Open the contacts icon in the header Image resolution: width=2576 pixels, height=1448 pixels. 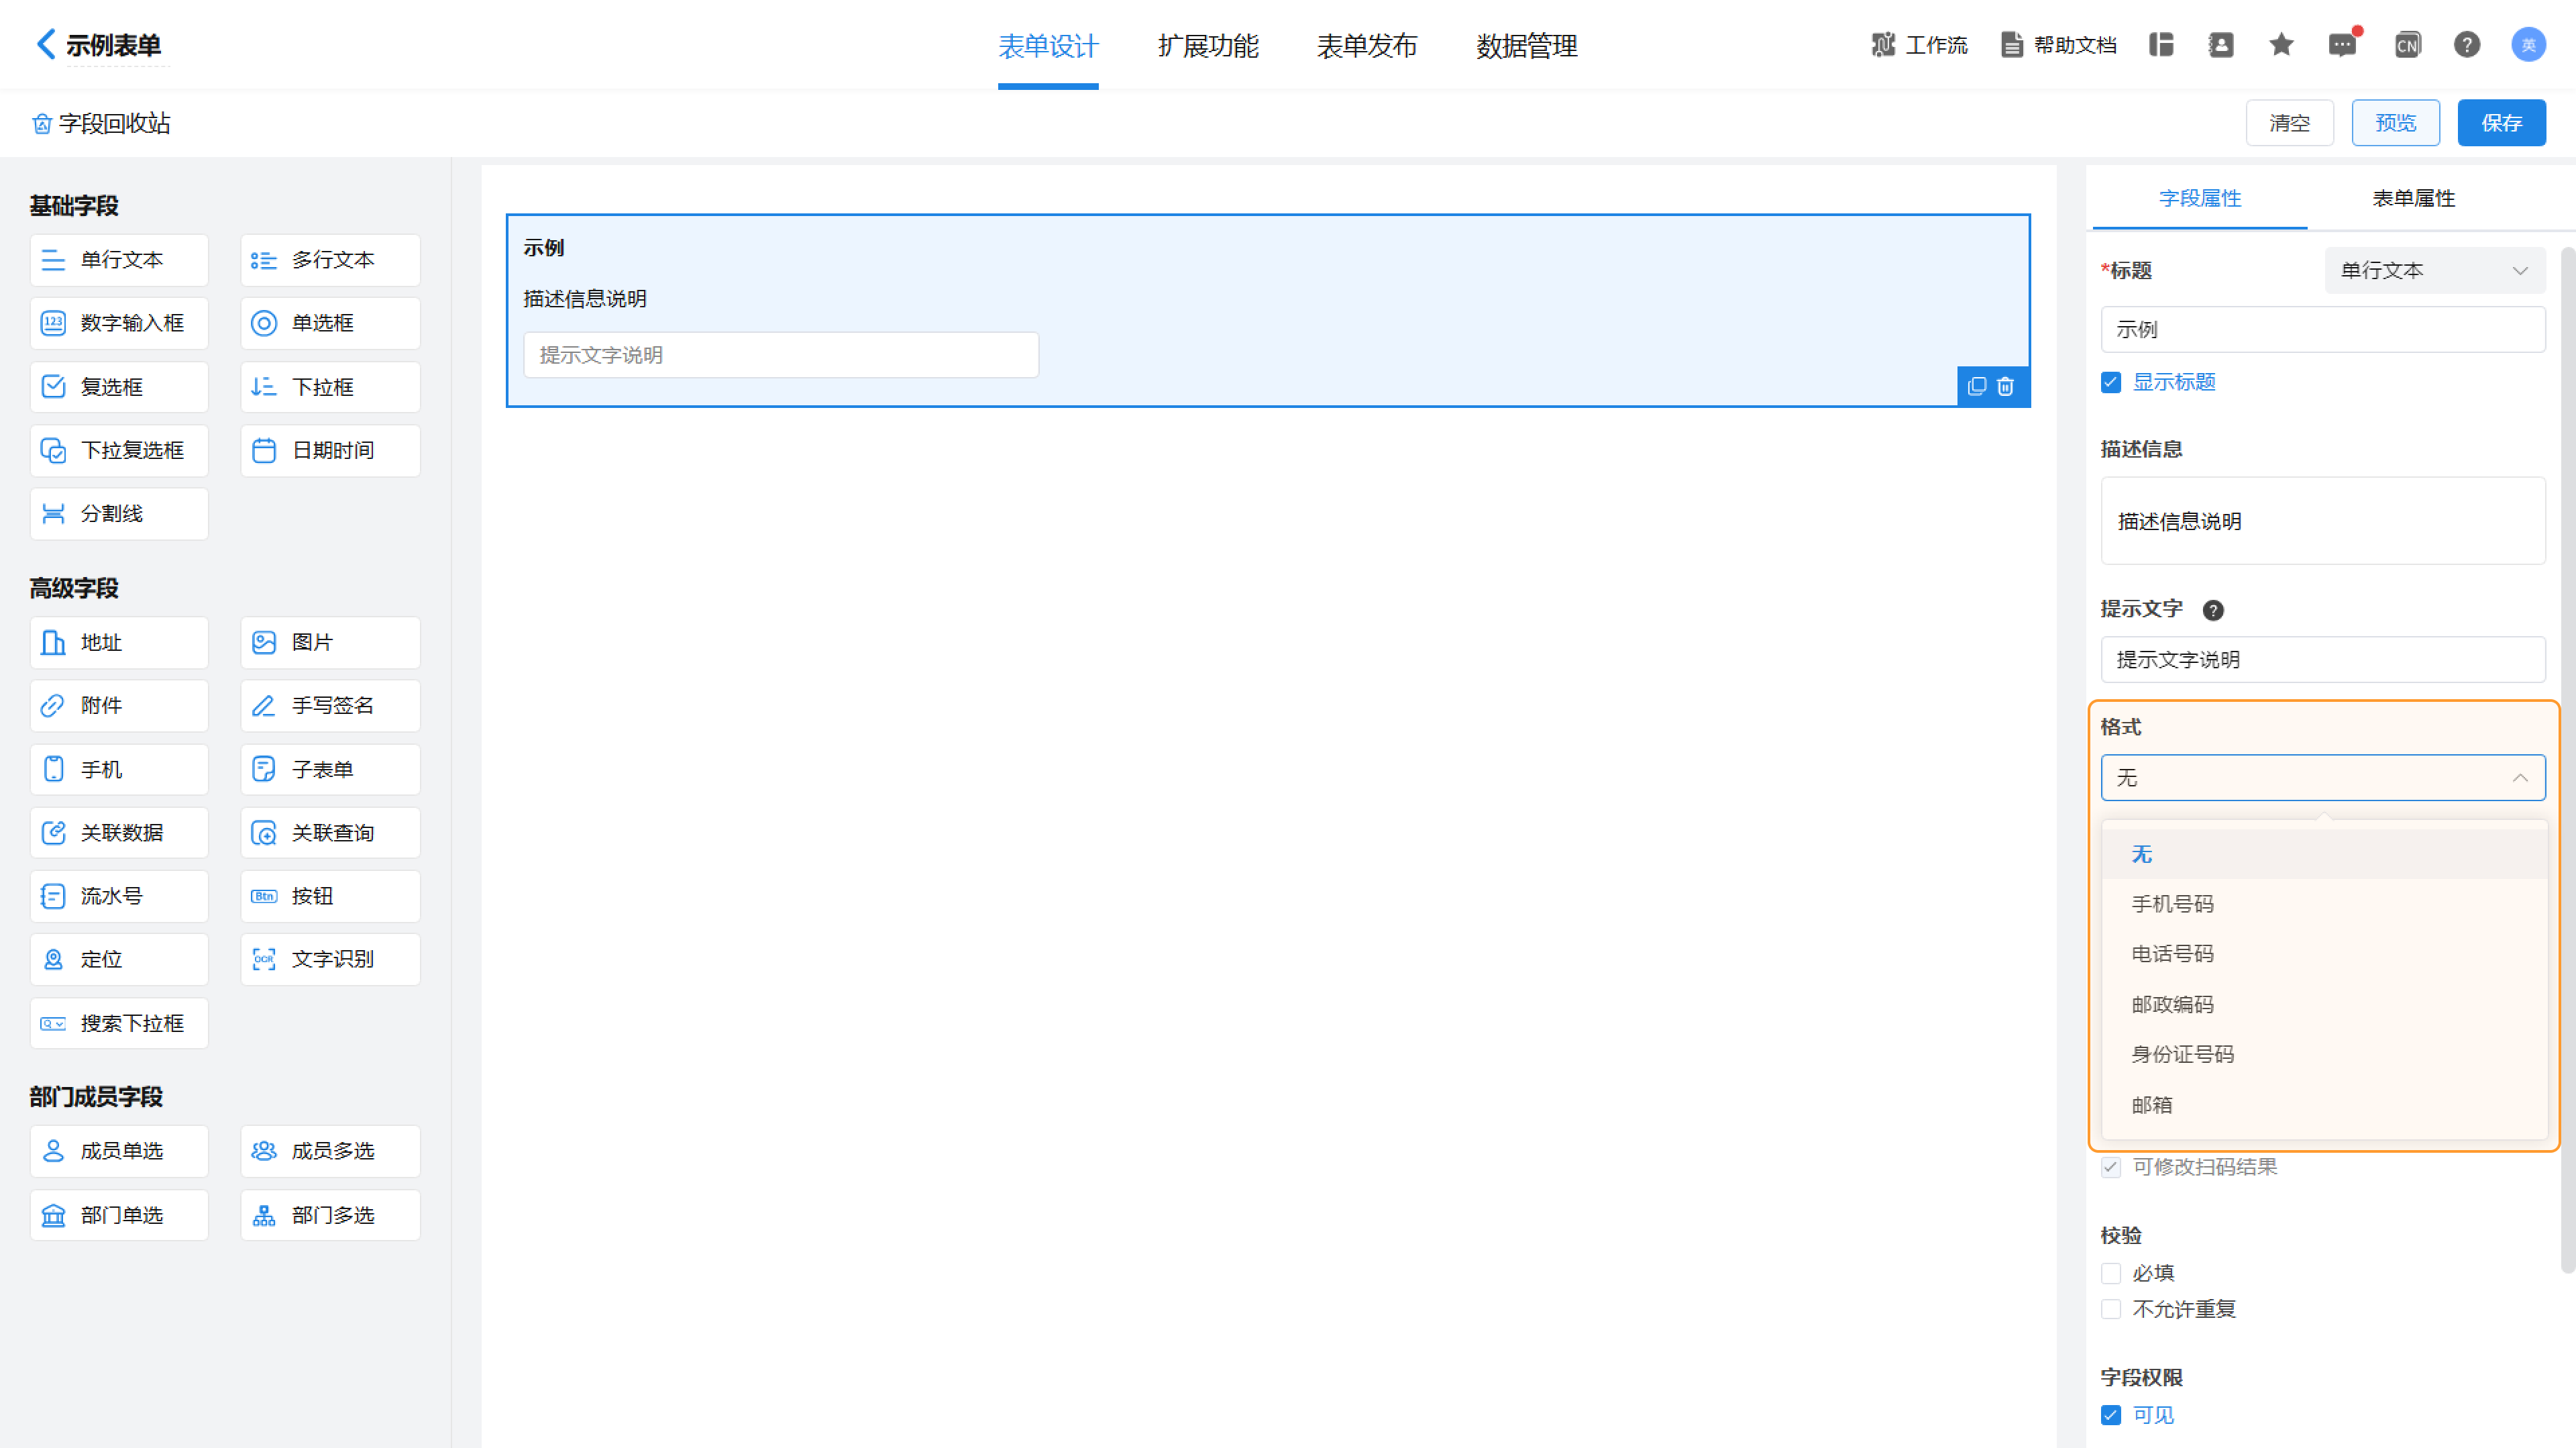point(2221,45)
